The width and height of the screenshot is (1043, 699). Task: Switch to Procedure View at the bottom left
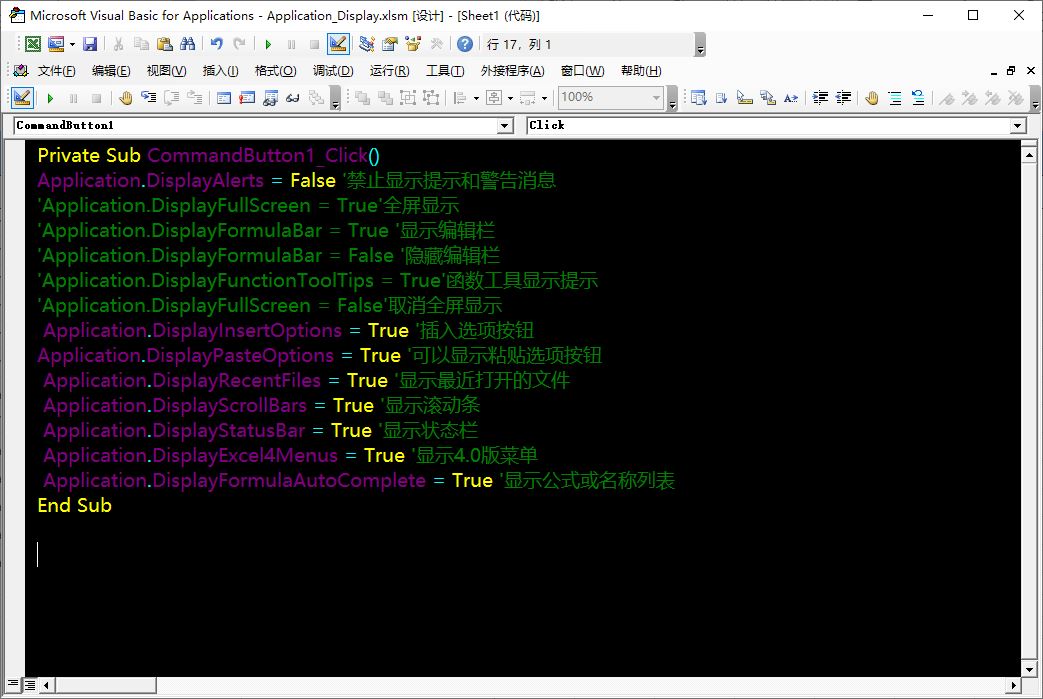point(13,684)
